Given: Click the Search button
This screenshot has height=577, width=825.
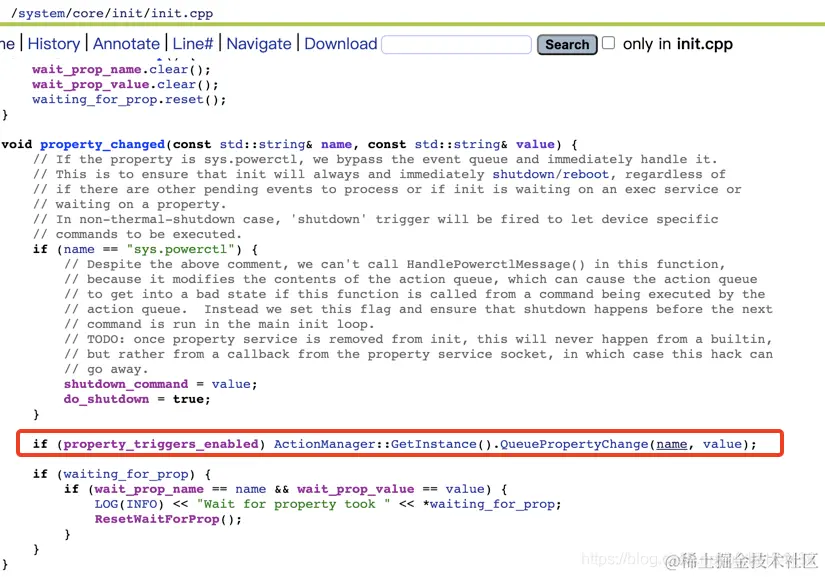Looking at the screenshot, I should (x=567, y=45).
